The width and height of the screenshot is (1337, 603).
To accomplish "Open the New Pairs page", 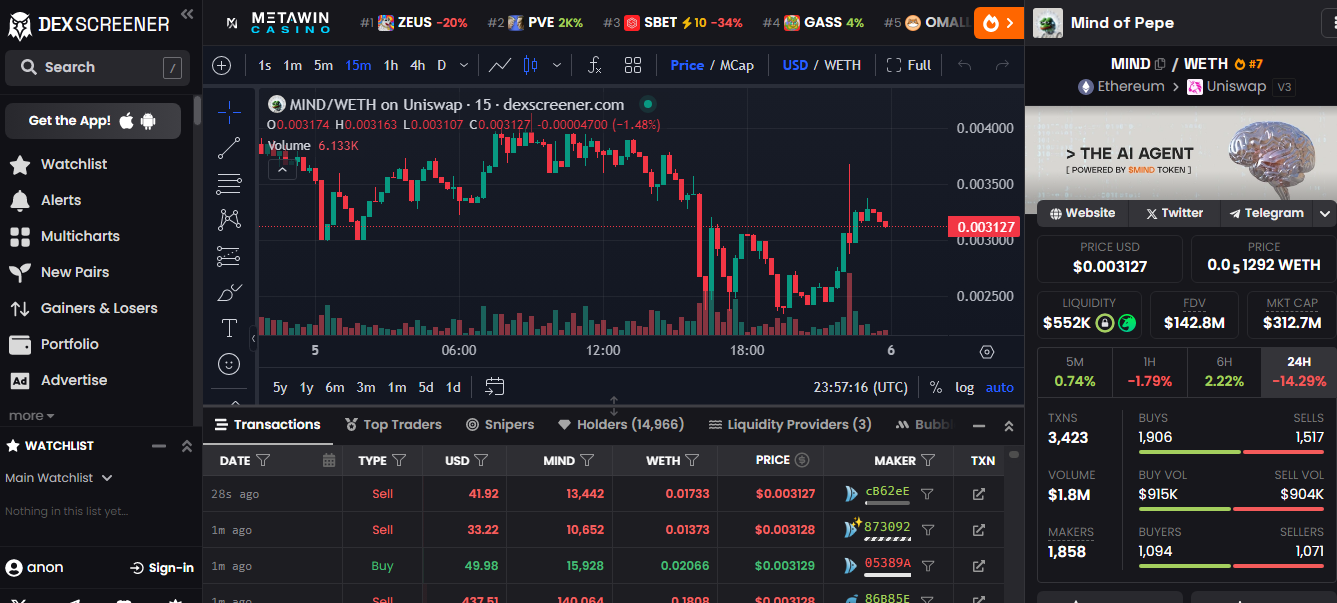I will pyautogui.click(x=75, y=272).
